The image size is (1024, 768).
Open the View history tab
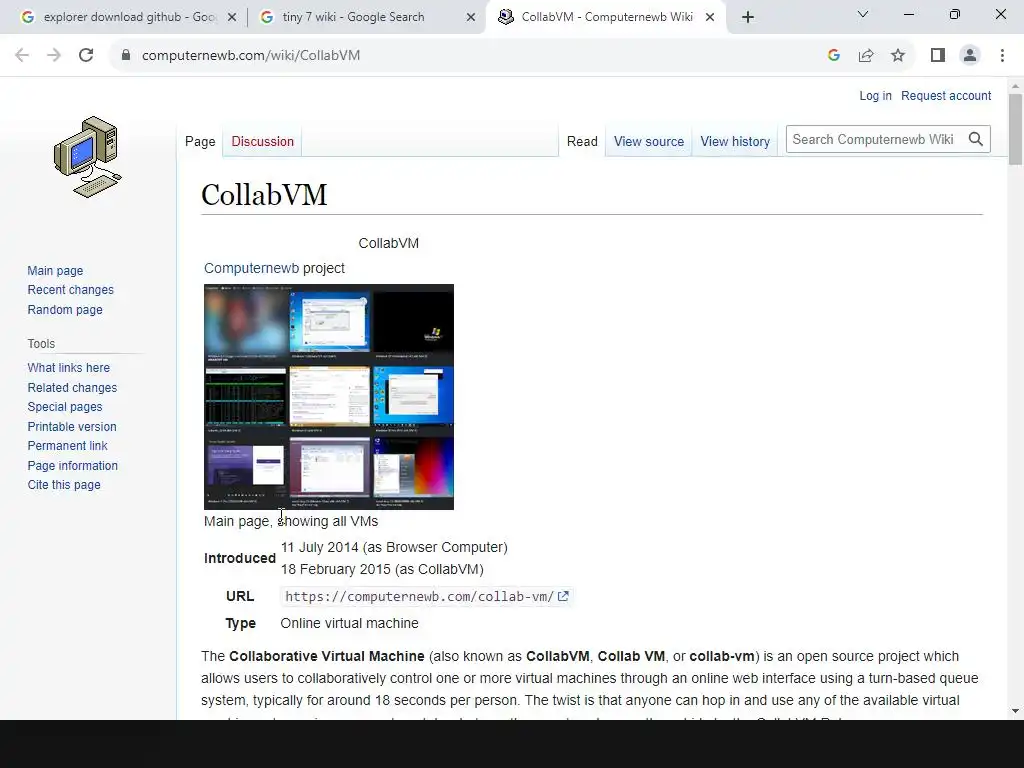pos(735,142)
